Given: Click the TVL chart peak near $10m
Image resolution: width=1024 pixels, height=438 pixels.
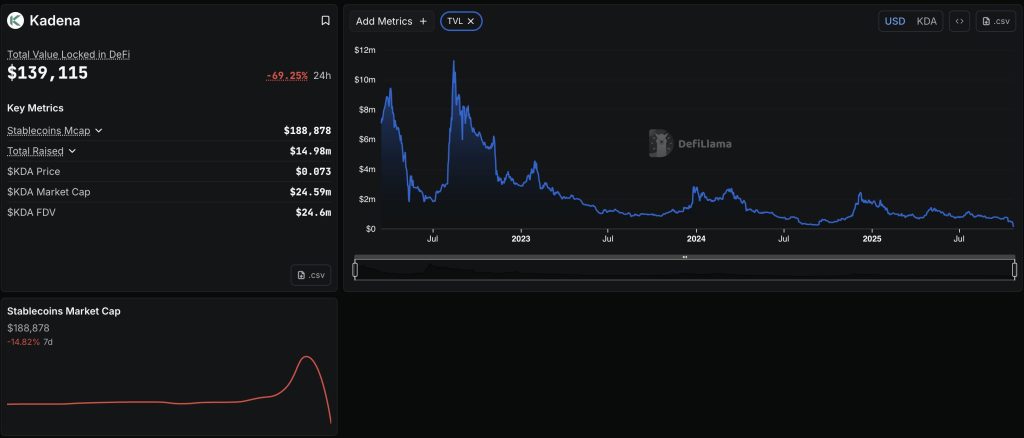Looking at the screenshot, I should point(454,63).
